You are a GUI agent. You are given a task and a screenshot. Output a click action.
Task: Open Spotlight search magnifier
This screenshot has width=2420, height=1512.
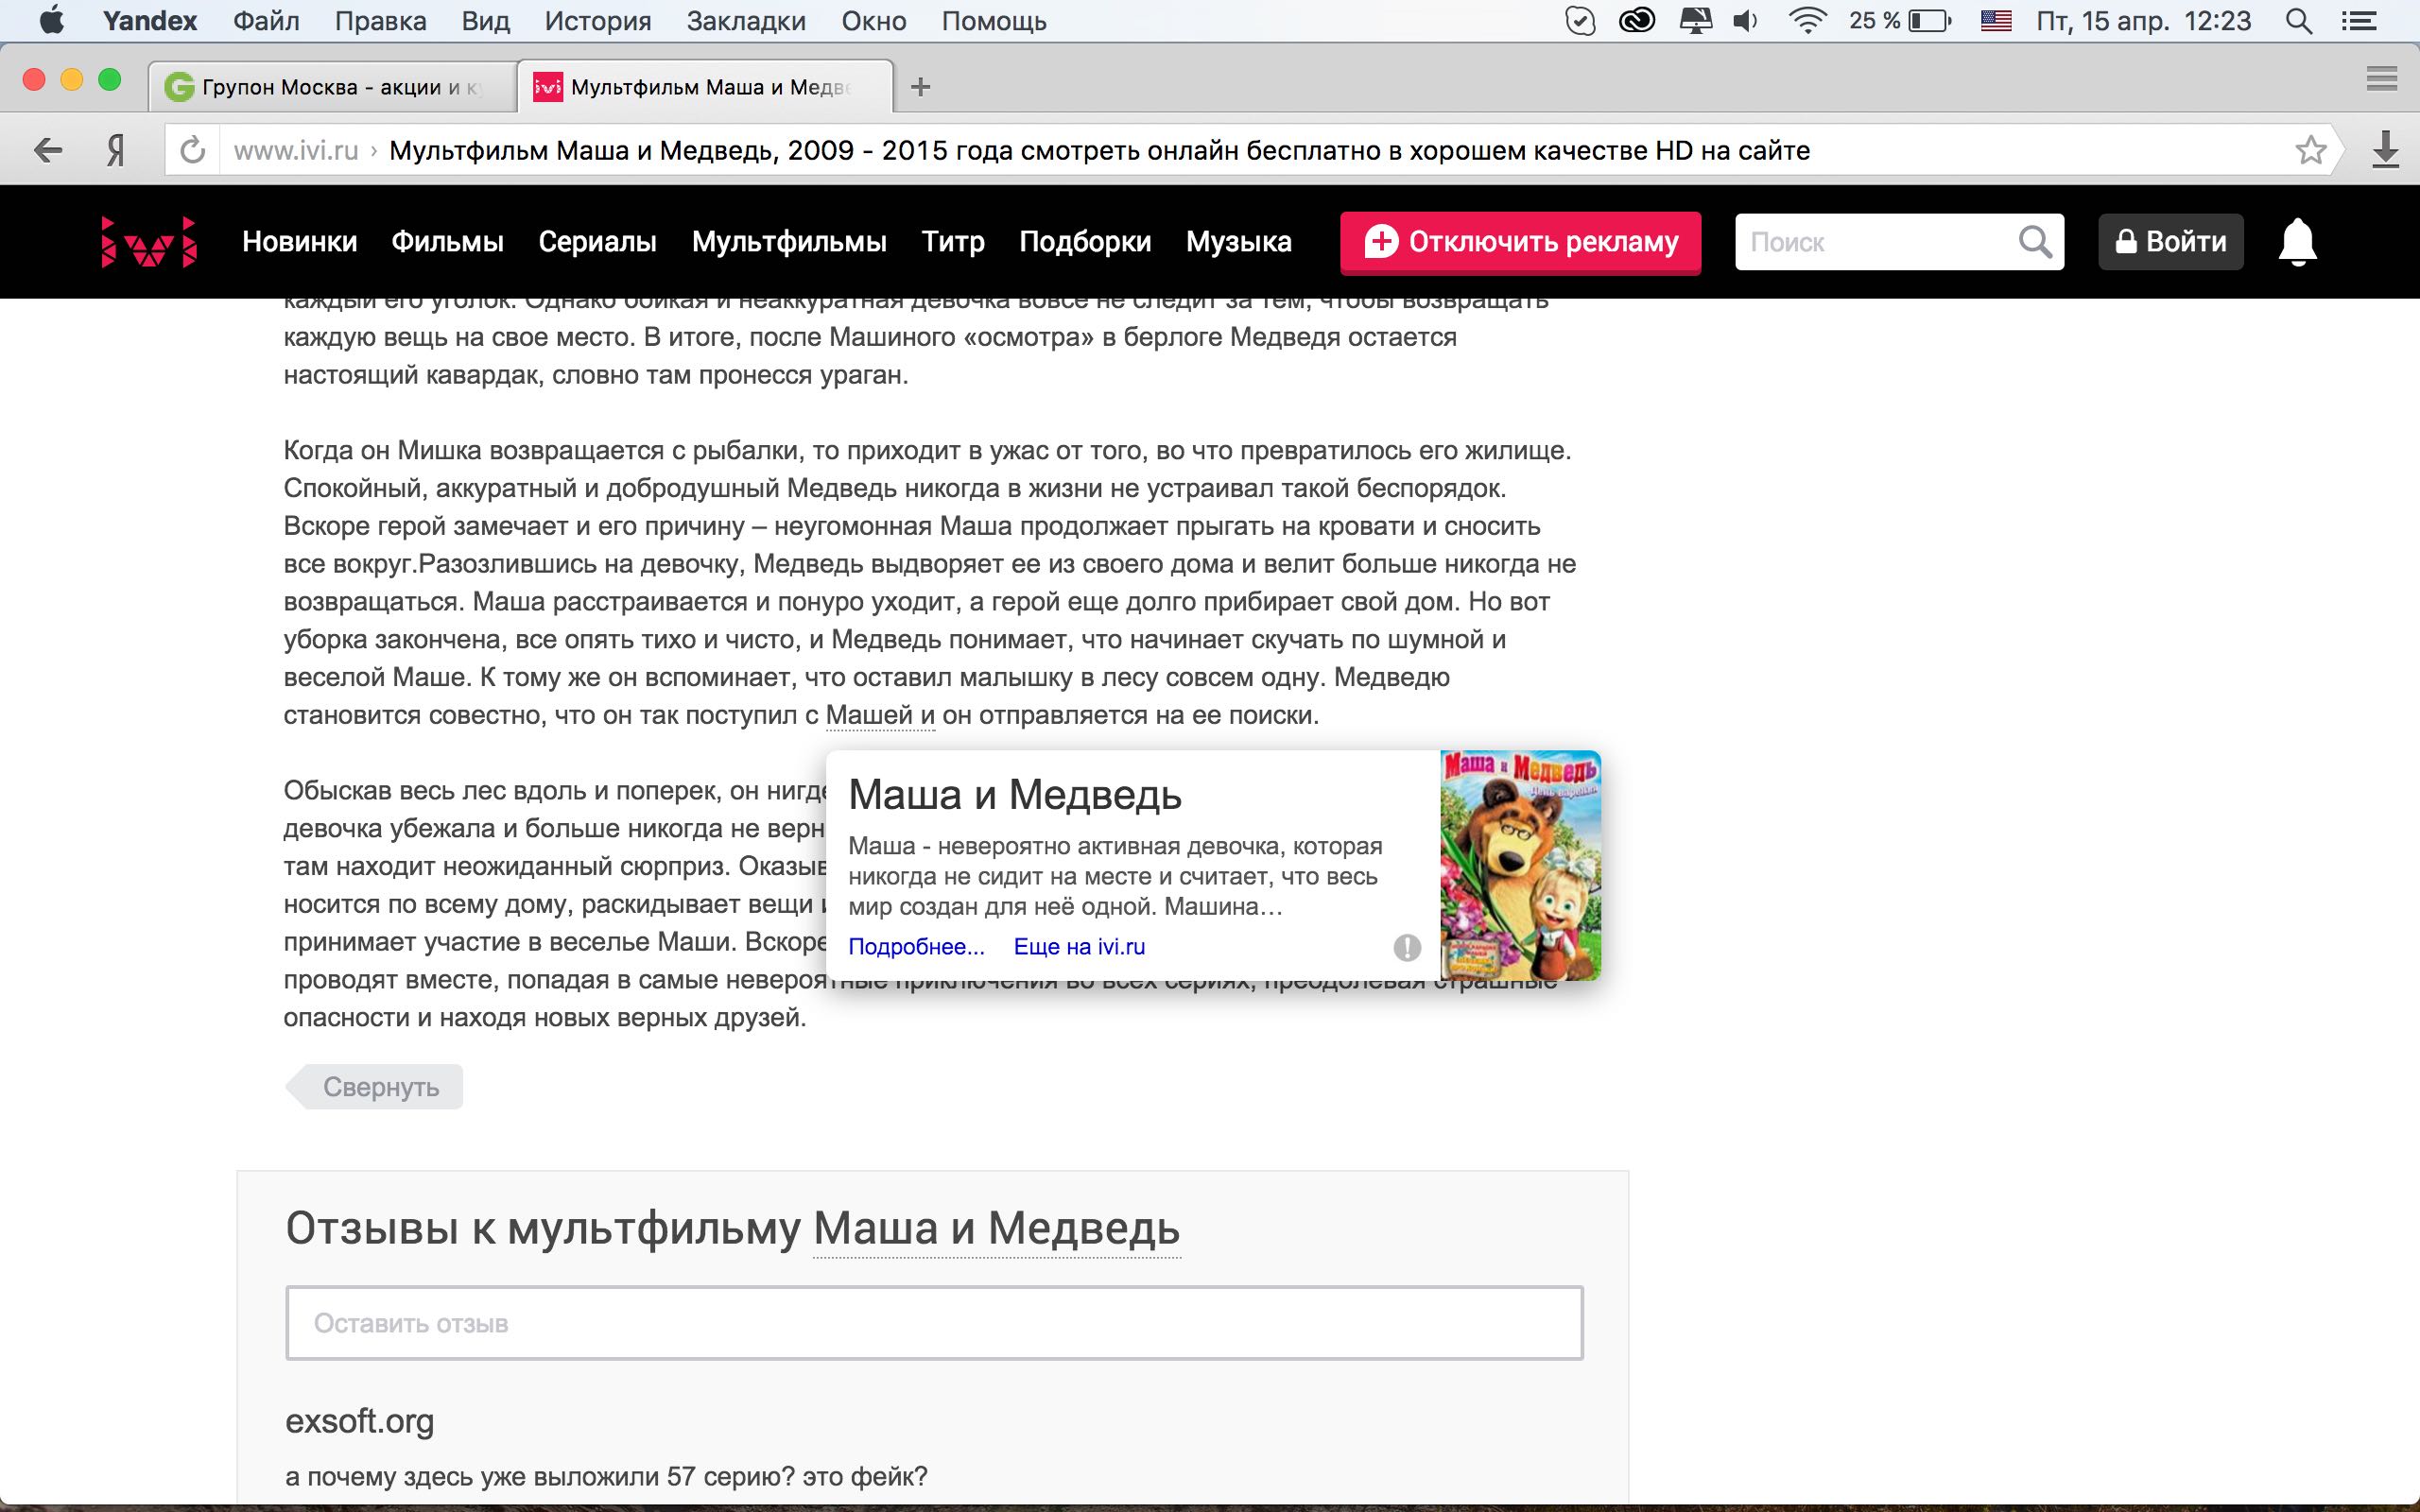pos(2300,21)
